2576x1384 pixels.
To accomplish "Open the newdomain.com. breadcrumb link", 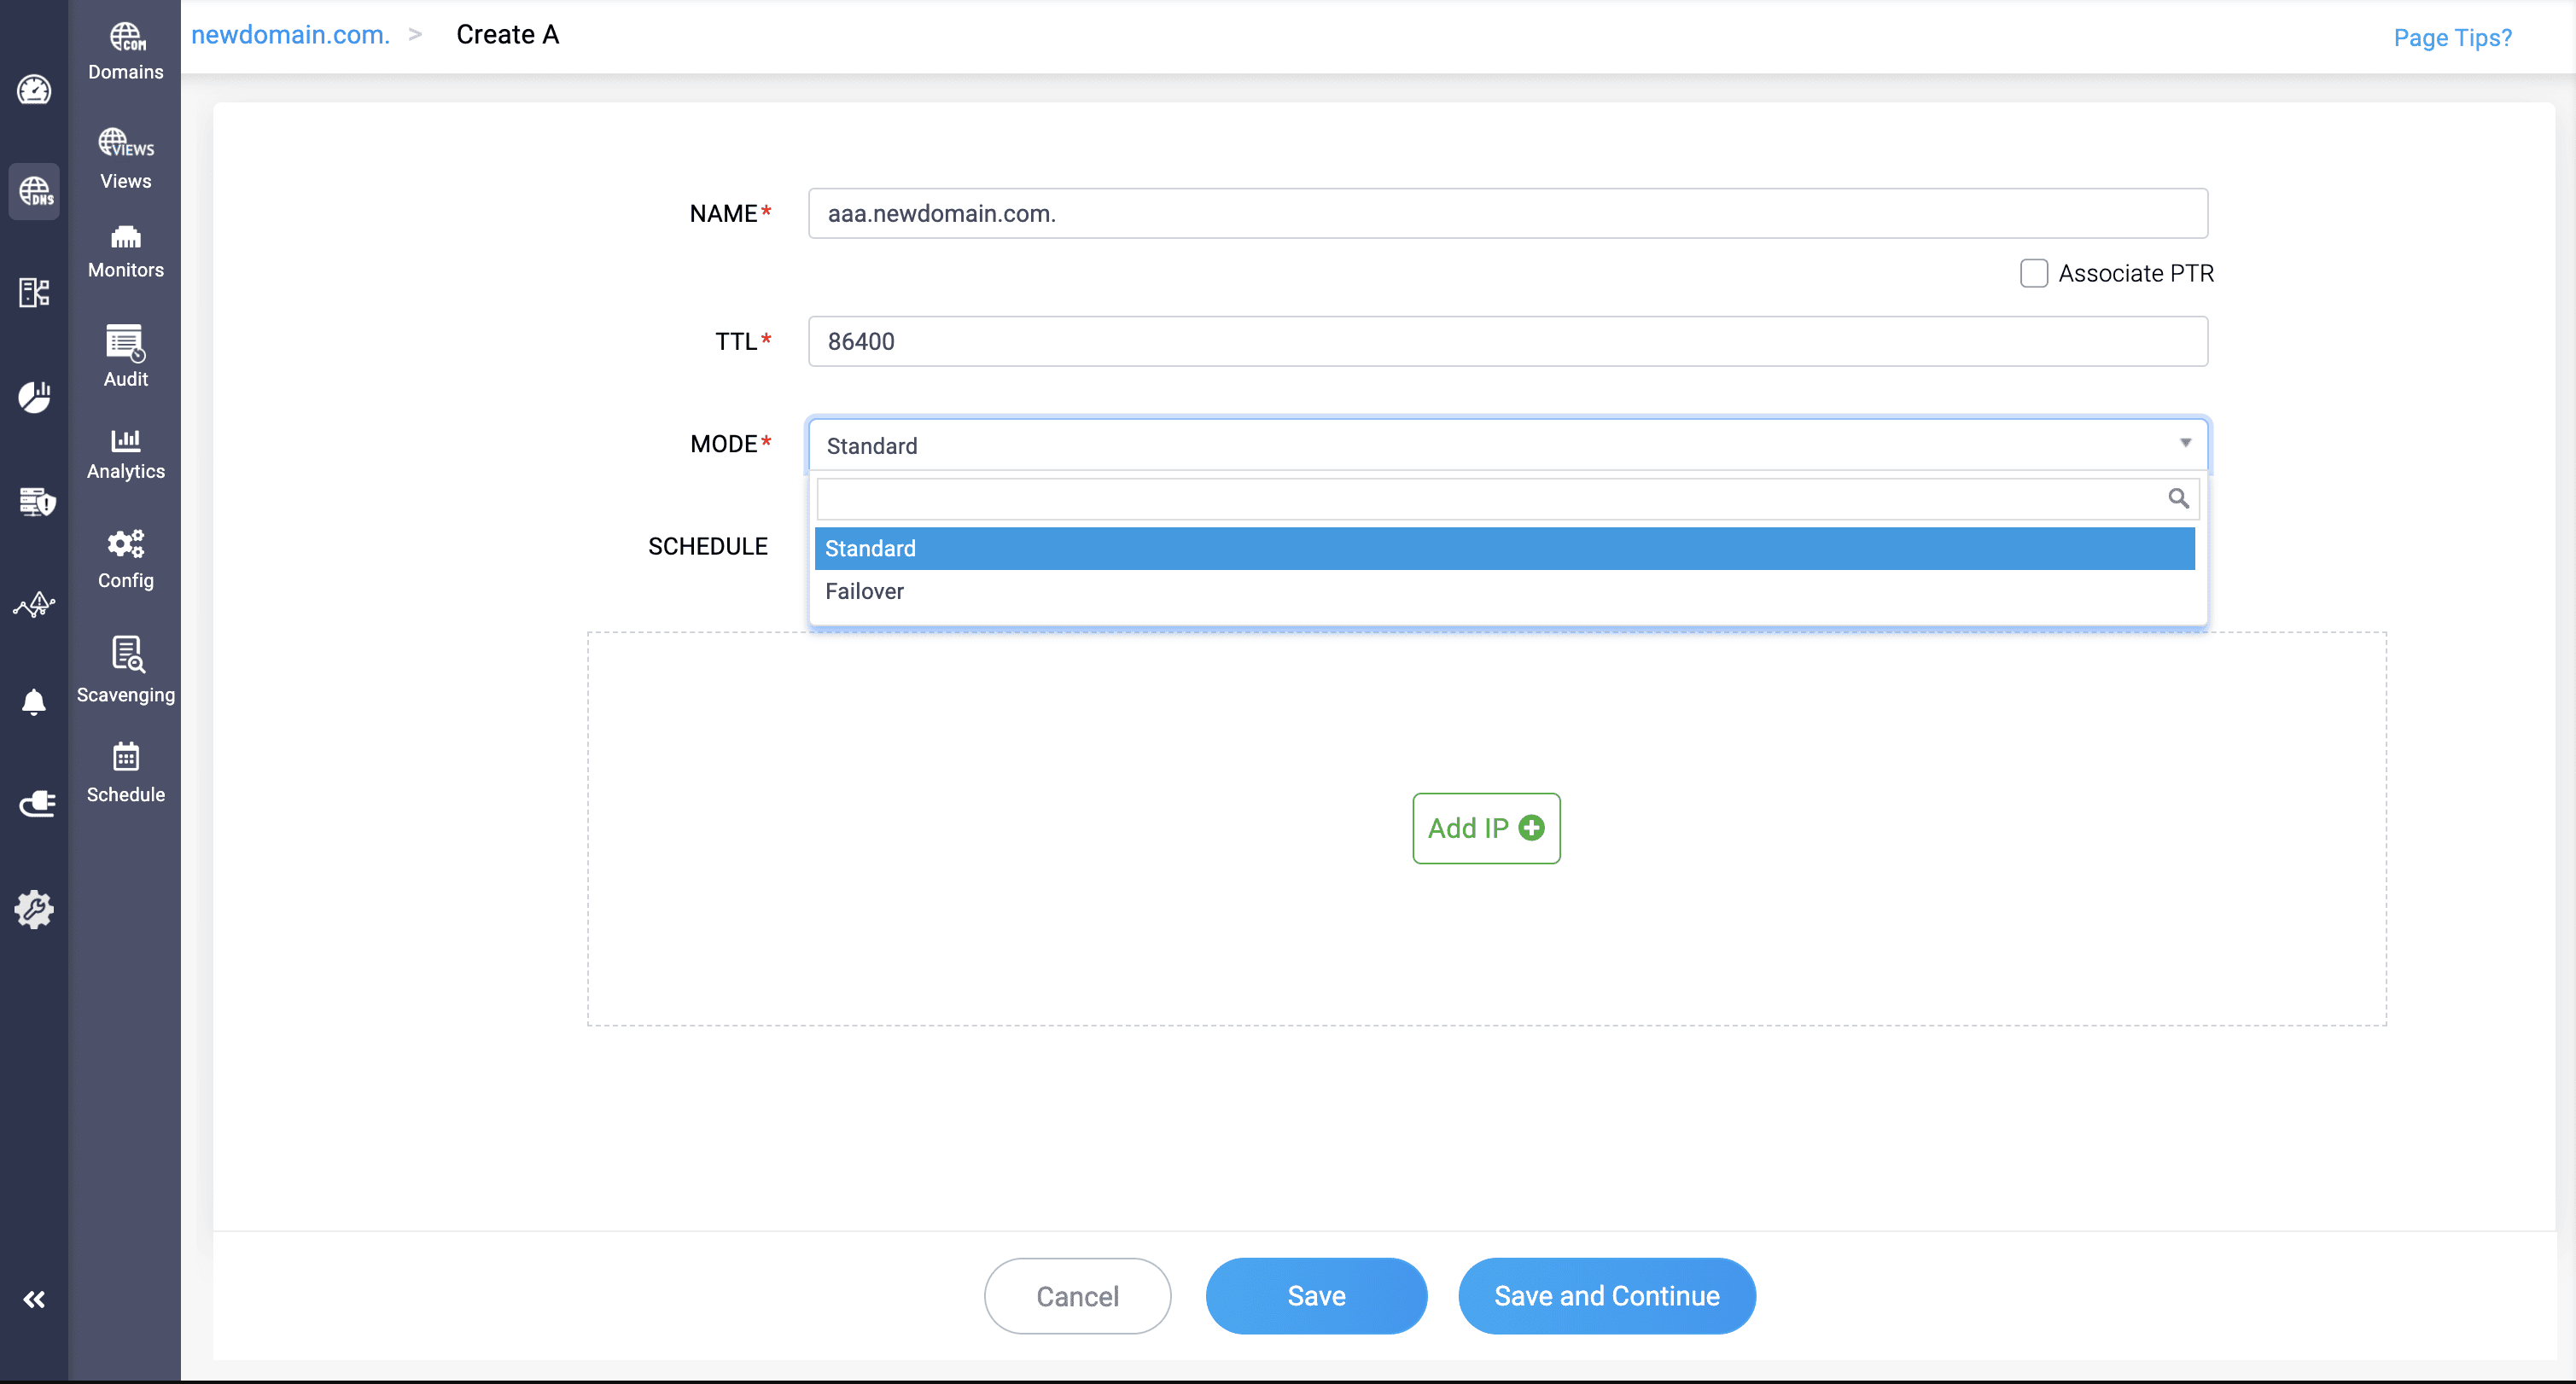I will pos(290,35).
